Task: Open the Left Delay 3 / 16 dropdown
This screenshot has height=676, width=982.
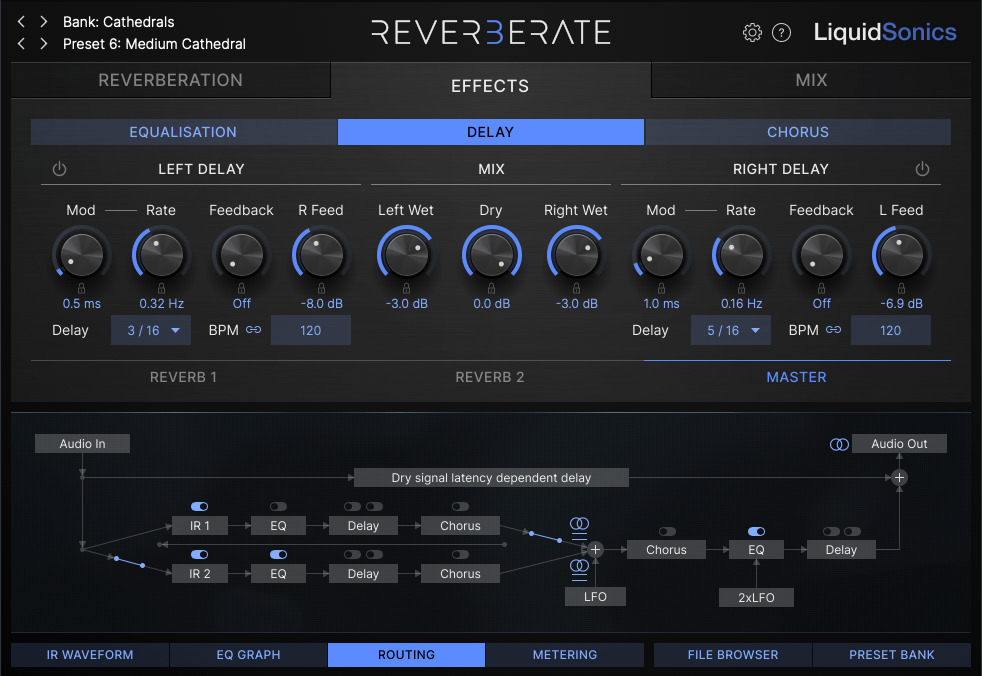Action: (x=151, y=330)
